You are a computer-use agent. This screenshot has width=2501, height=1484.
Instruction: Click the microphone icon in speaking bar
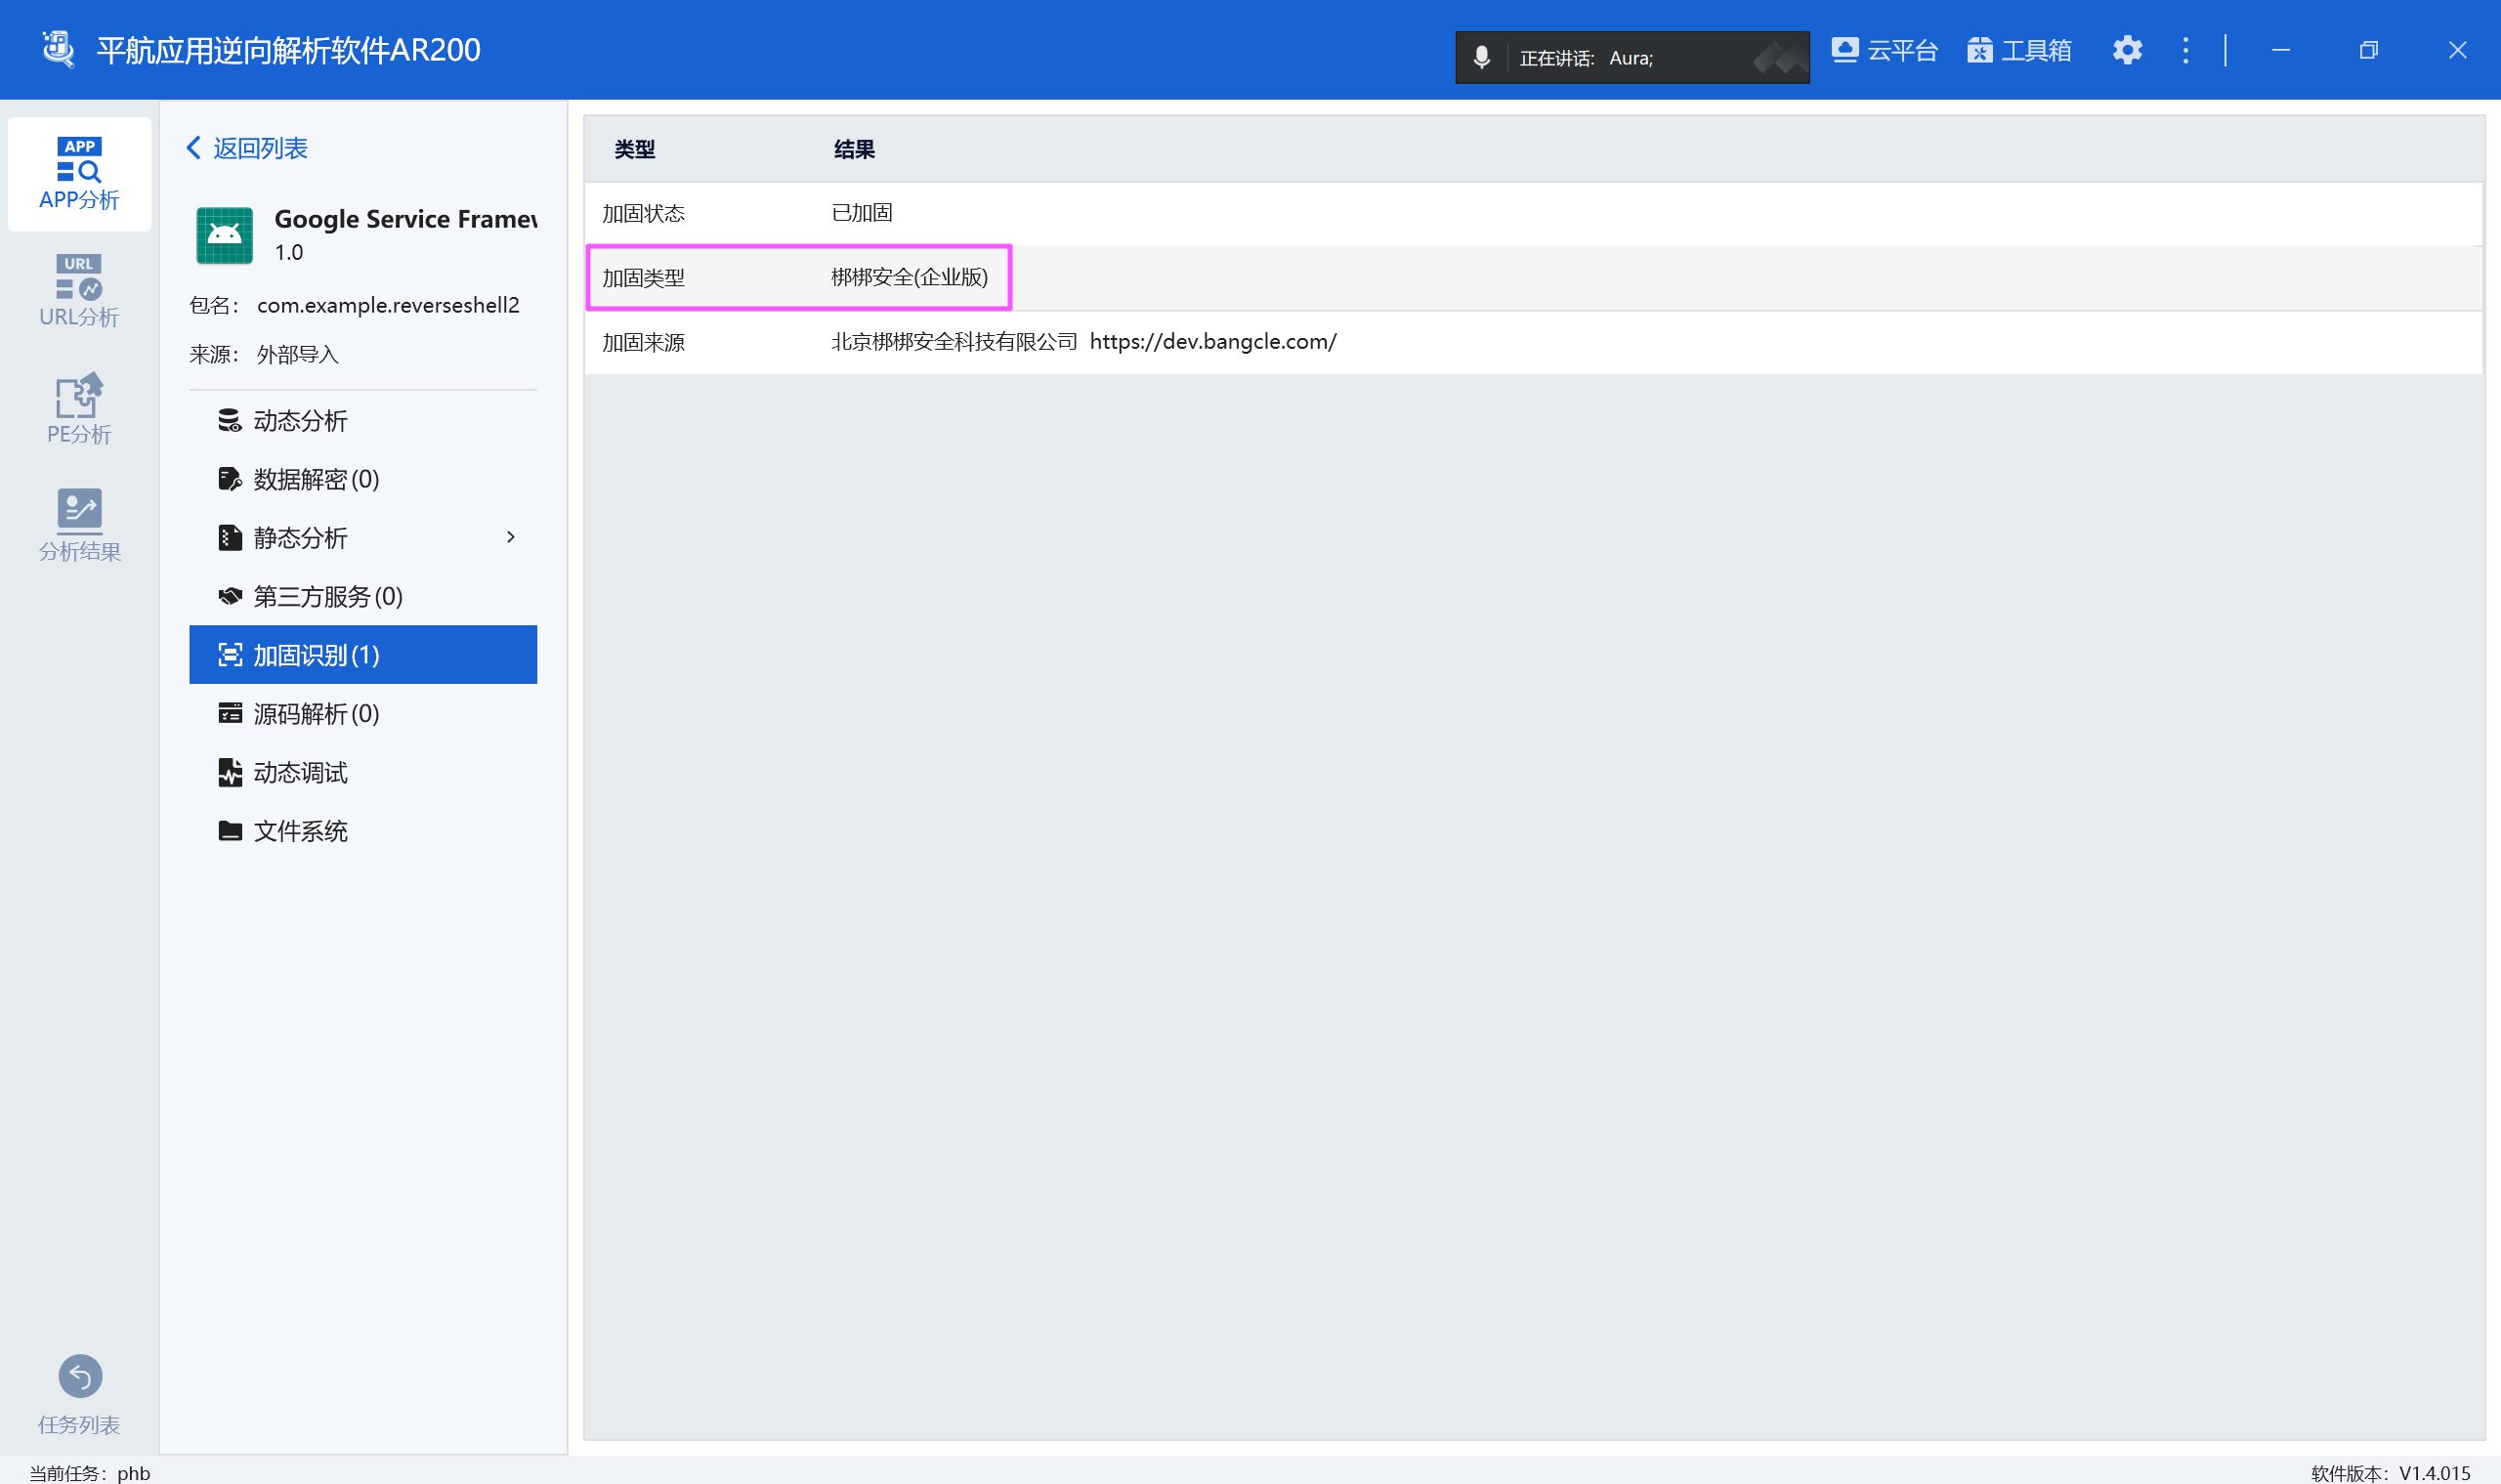tap(1481, 58)
